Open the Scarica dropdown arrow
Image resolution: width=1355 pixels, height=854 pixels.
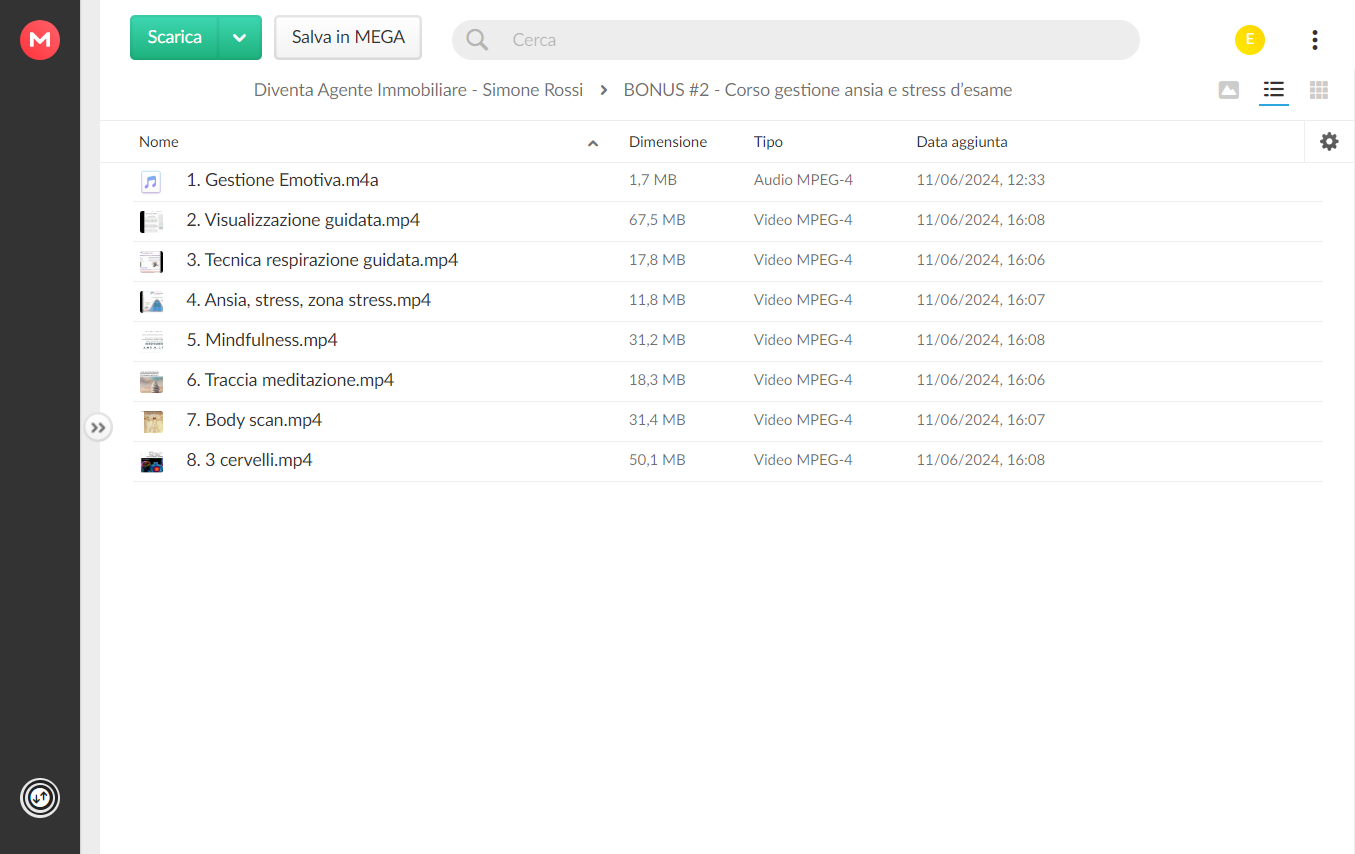coord(240,37)
